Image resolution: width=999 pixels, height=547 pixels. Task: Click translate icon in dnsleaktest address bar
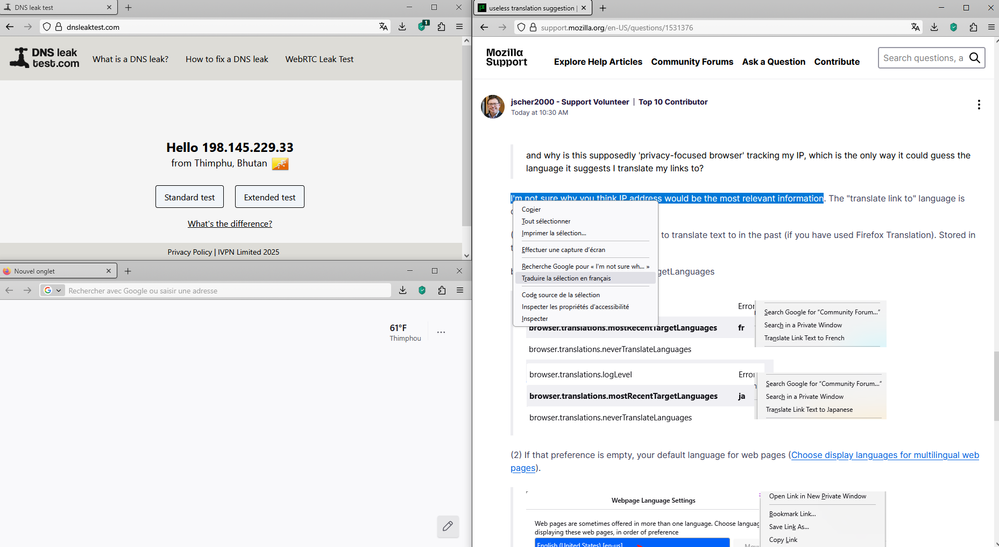coord(383,27)
